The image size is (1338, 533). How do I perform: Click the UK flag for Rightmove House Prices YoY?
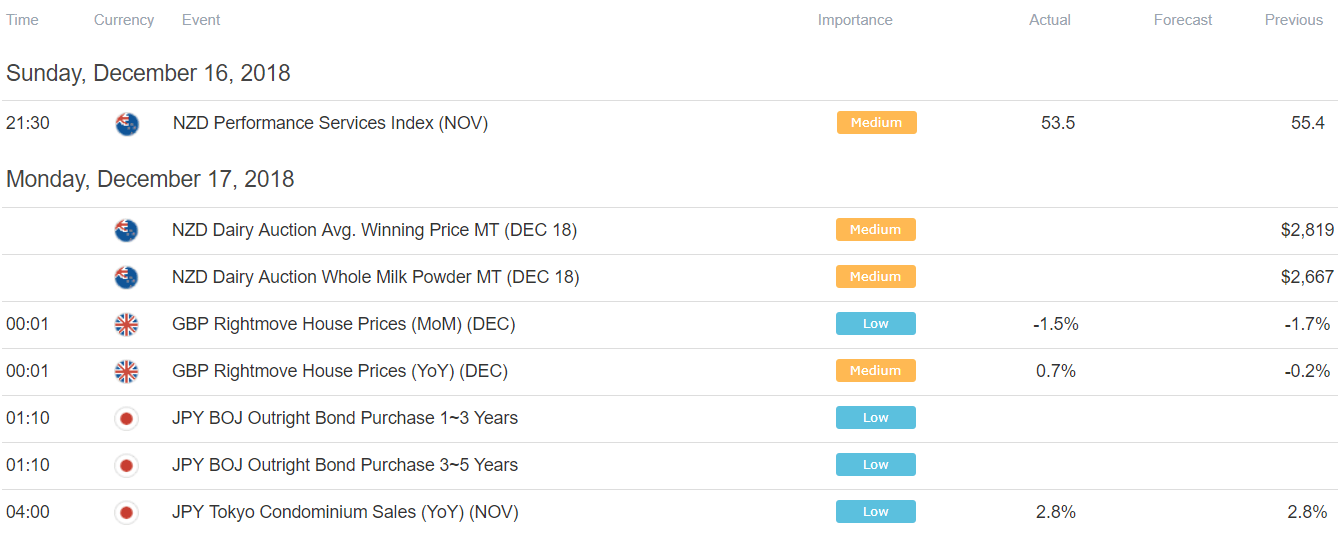(x=126, y=371)
